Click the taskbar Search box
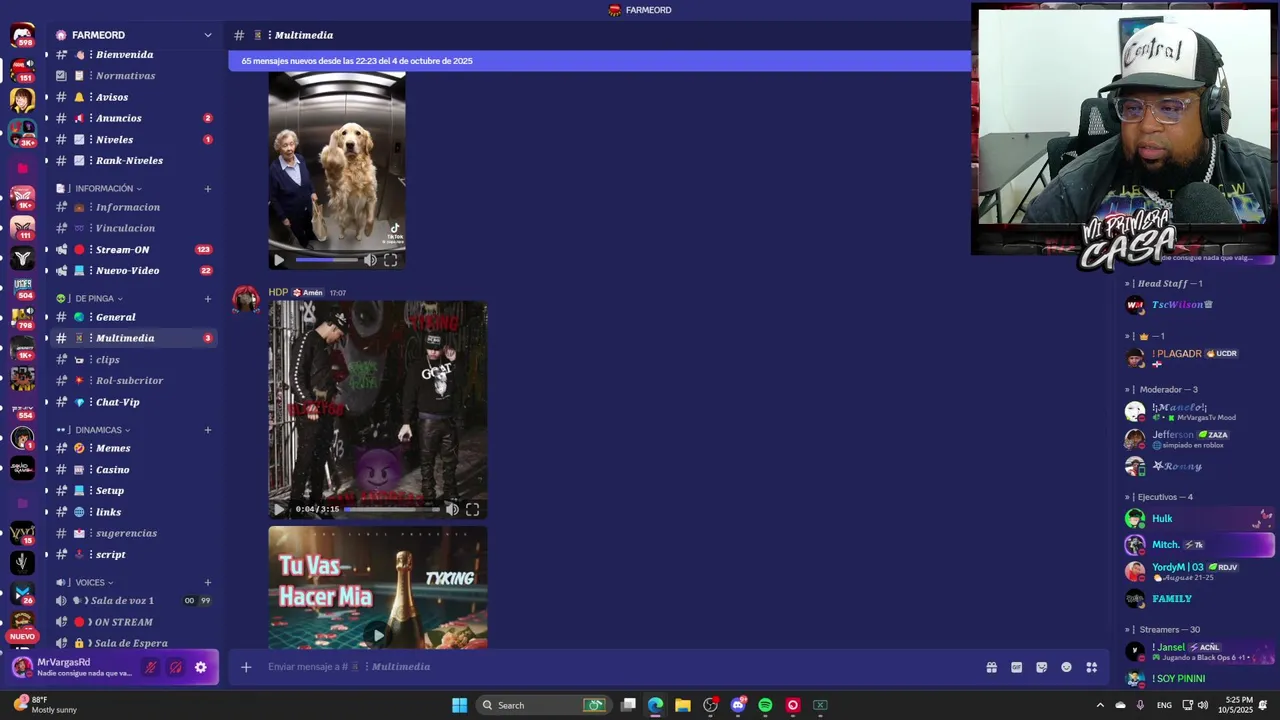The height and width of the screenshot is (720, 1280). (543, 705)
